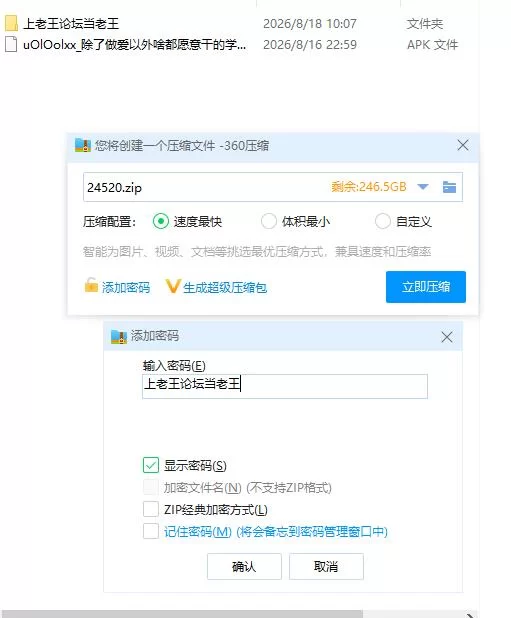Viewport: 511px width, 618px height.
Task: Close the 添加密码 dialog
Action: [447, 337]
